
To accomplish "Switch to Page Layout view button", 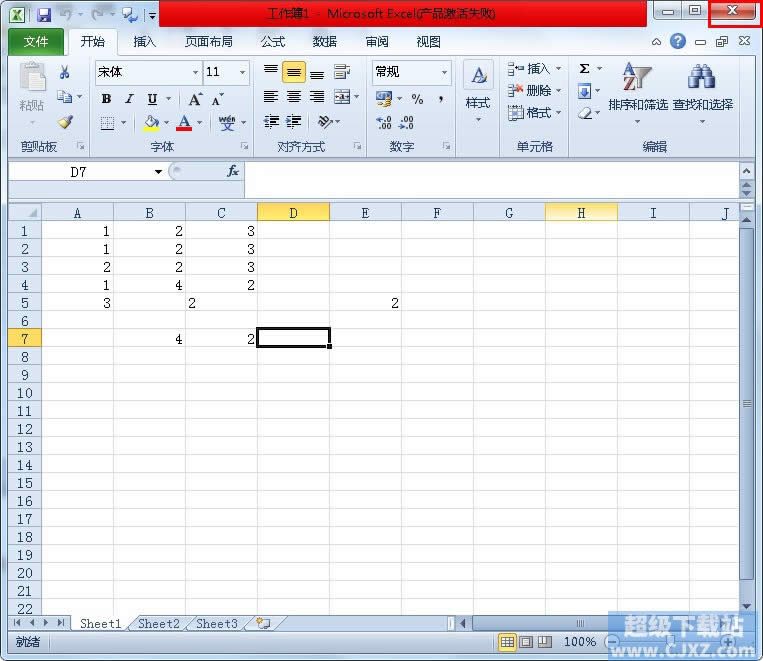I will pyautogui.click(x=526, y=642).
